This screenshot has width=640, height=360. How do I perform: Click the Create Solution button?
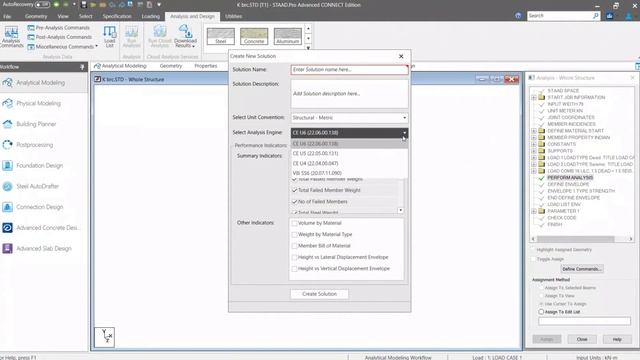tap(320, 294)
